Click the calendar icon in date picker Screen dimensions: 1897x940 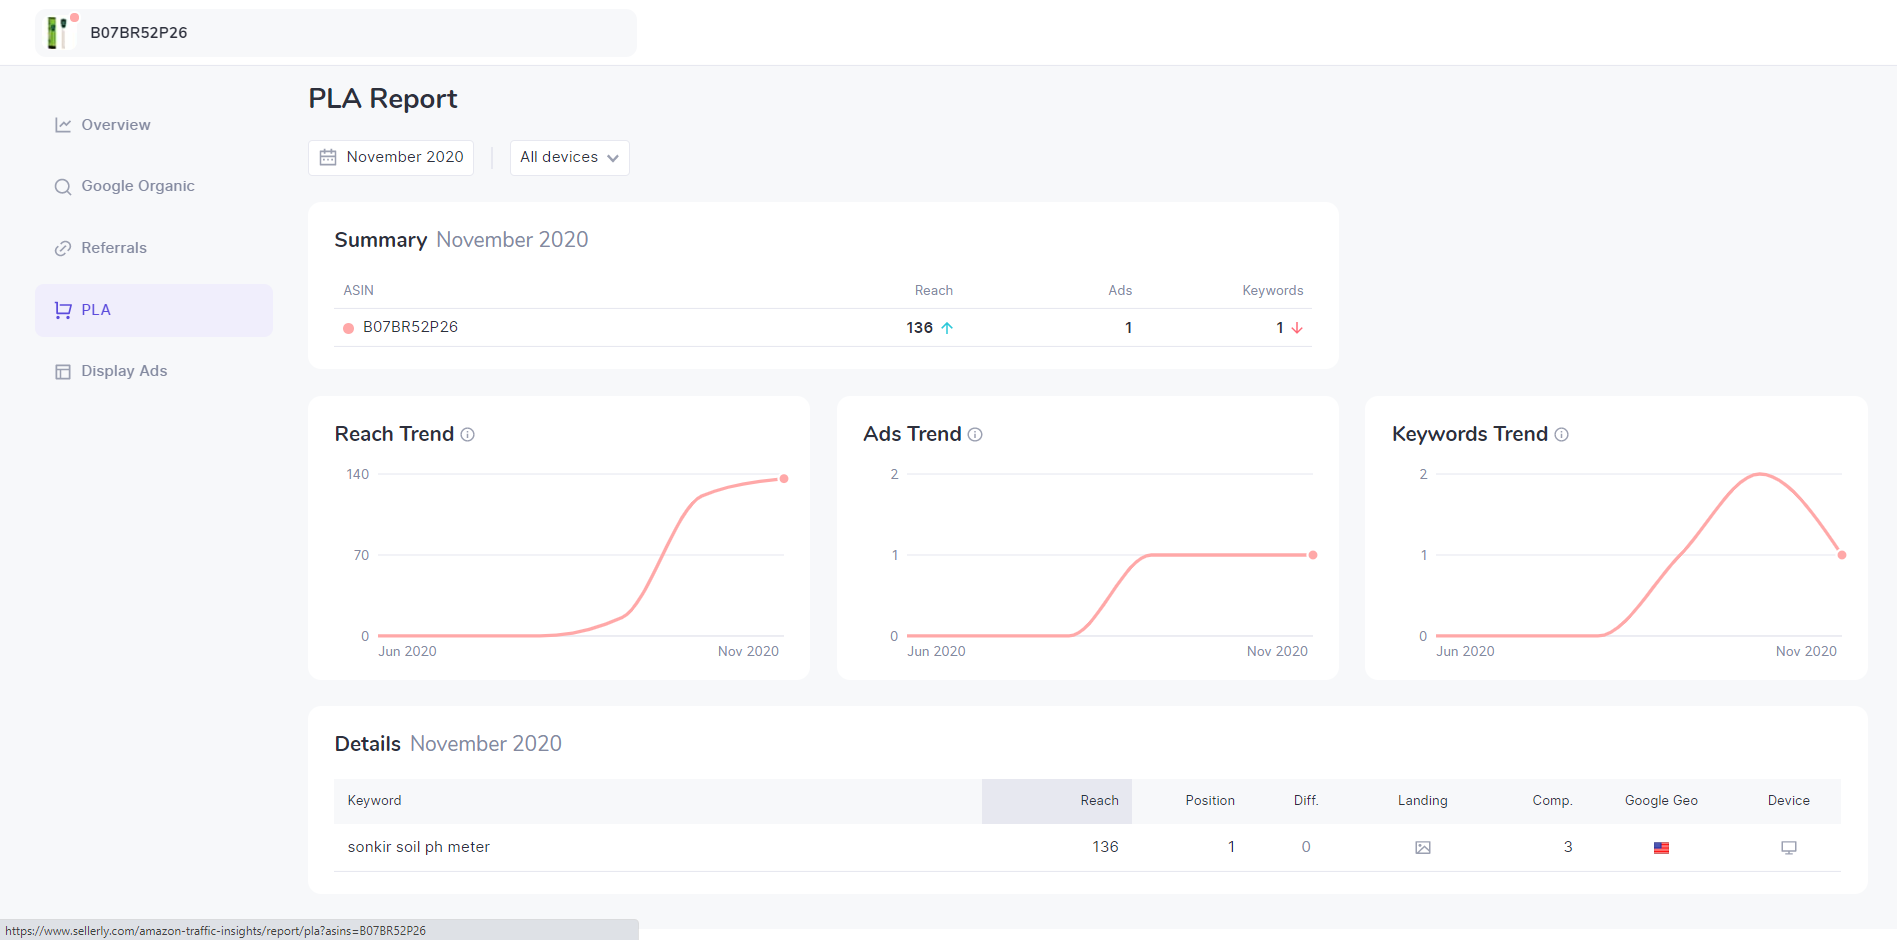click(328, 158)
